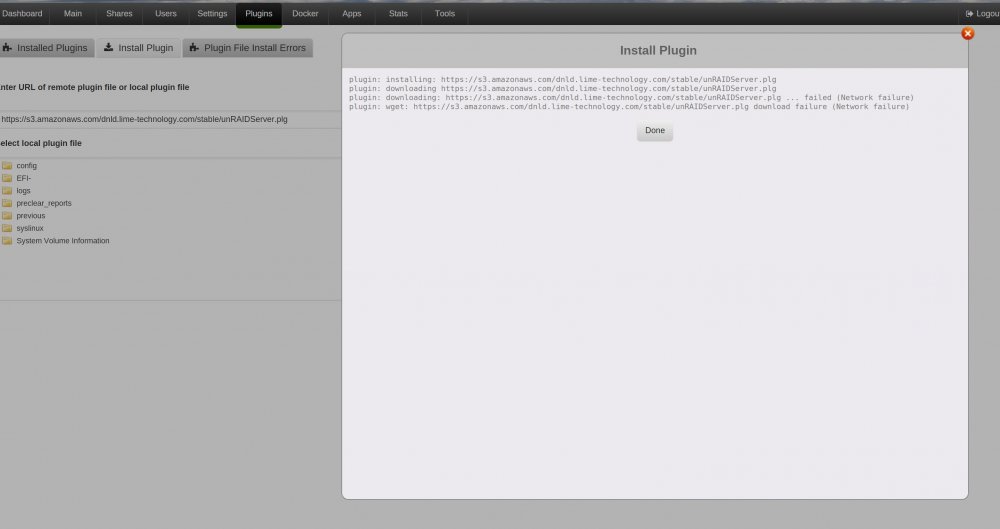
Task: Click the folder icon beside config
Action: pos(7,165)
